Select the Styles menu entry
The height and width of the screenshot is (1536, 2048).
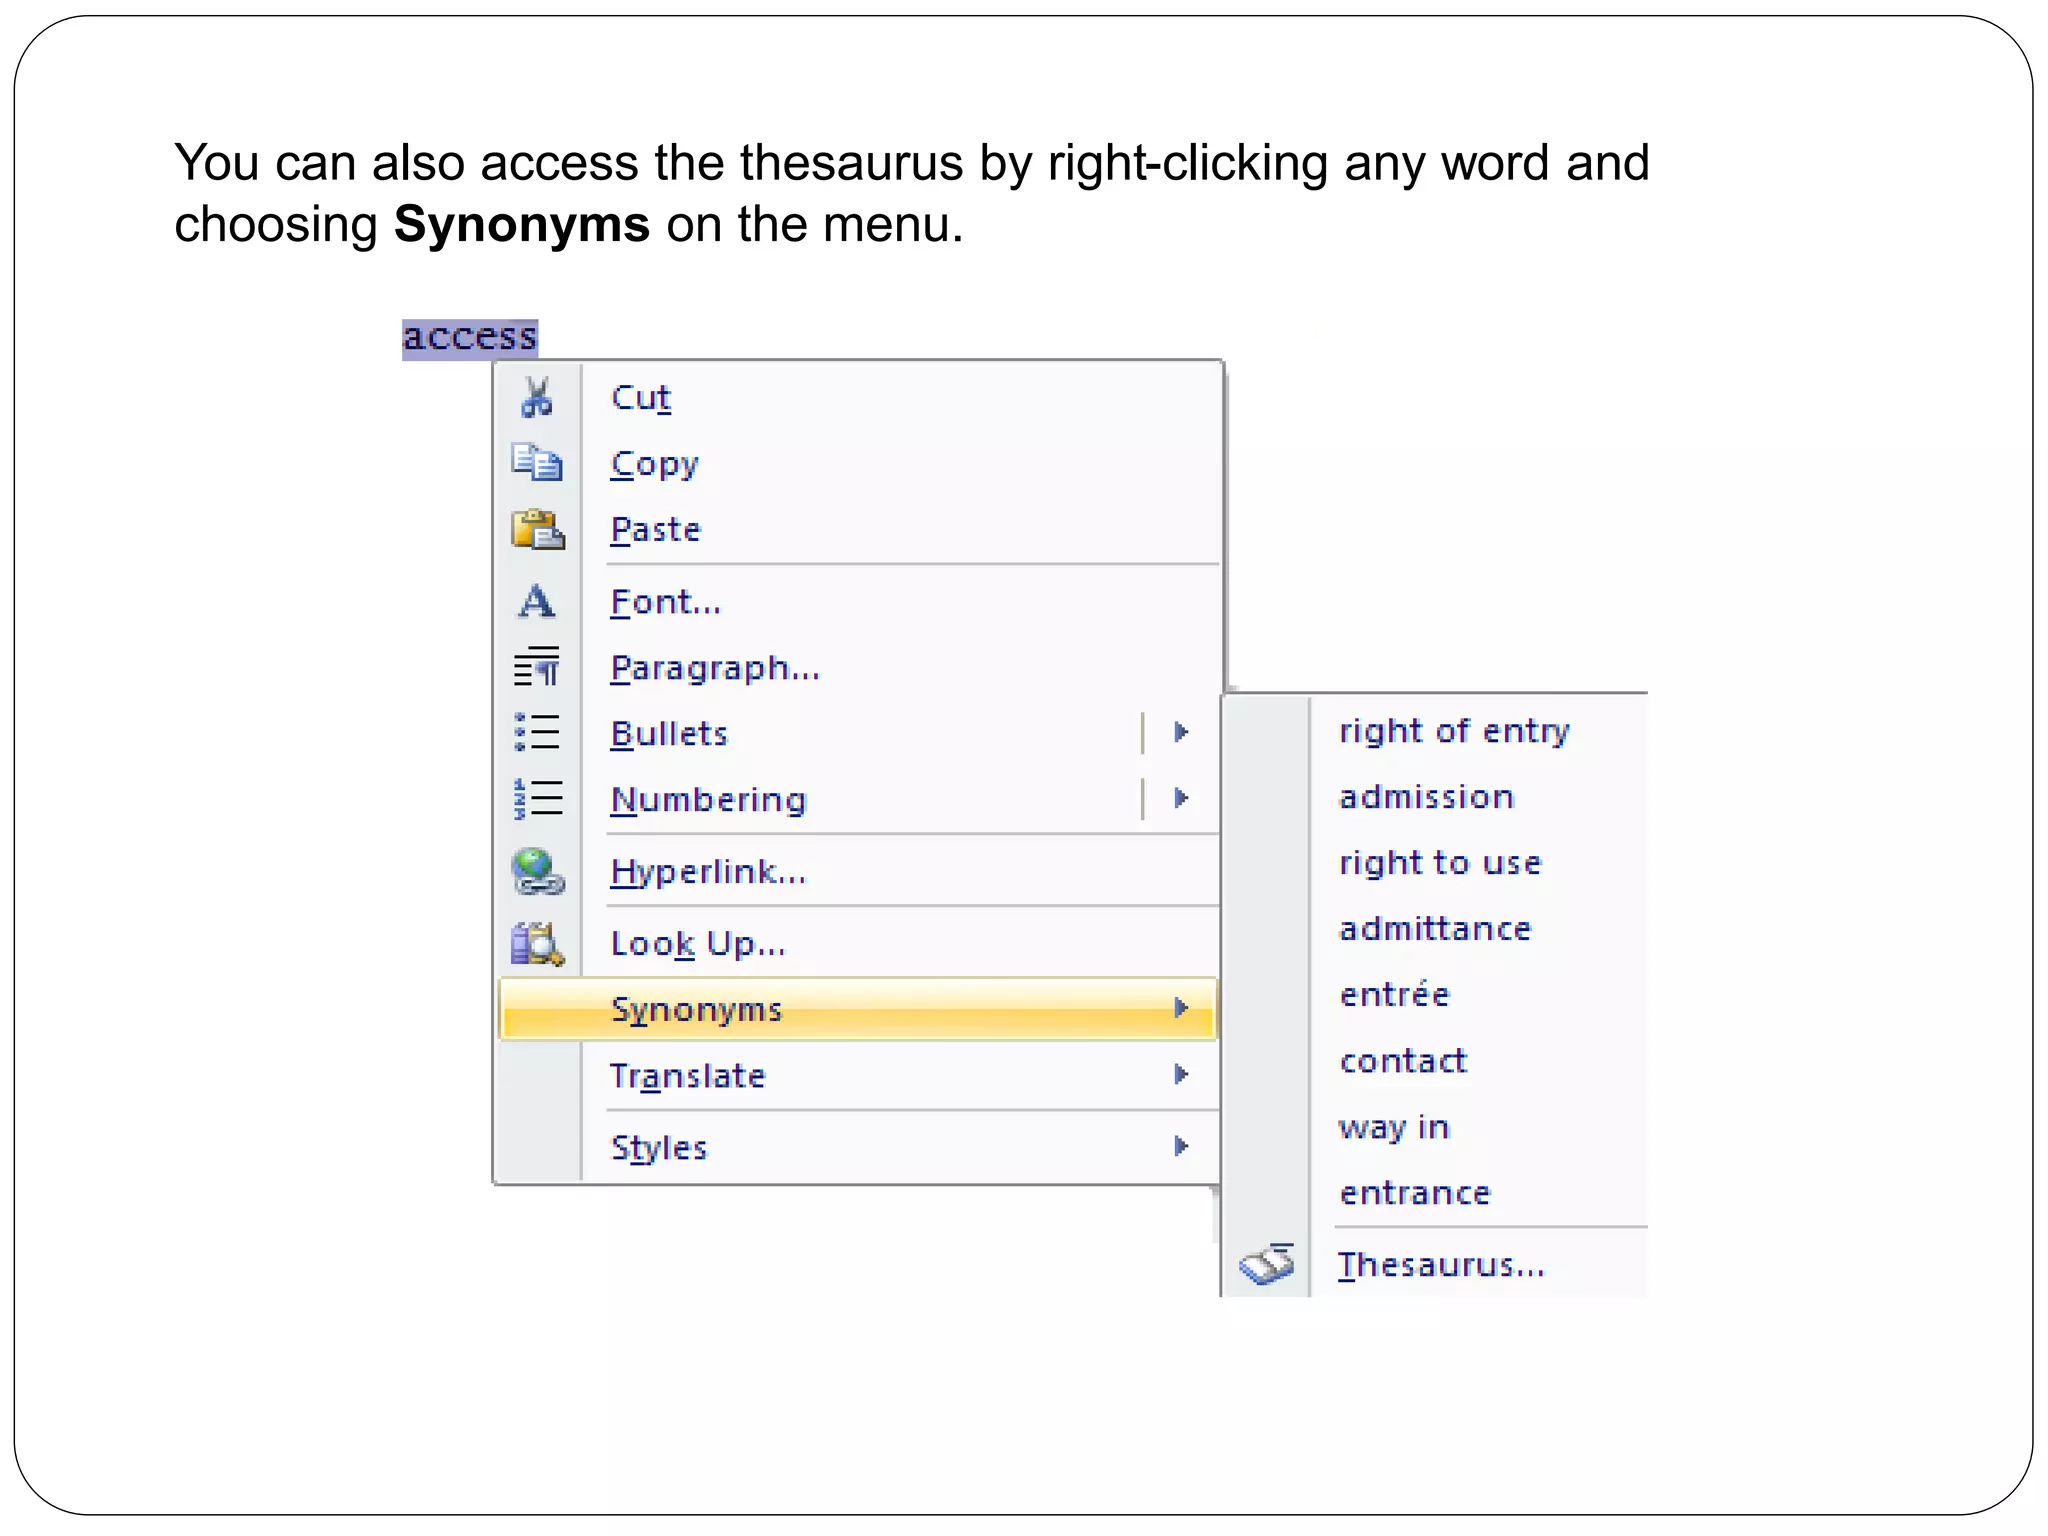tap(858, 1147)
